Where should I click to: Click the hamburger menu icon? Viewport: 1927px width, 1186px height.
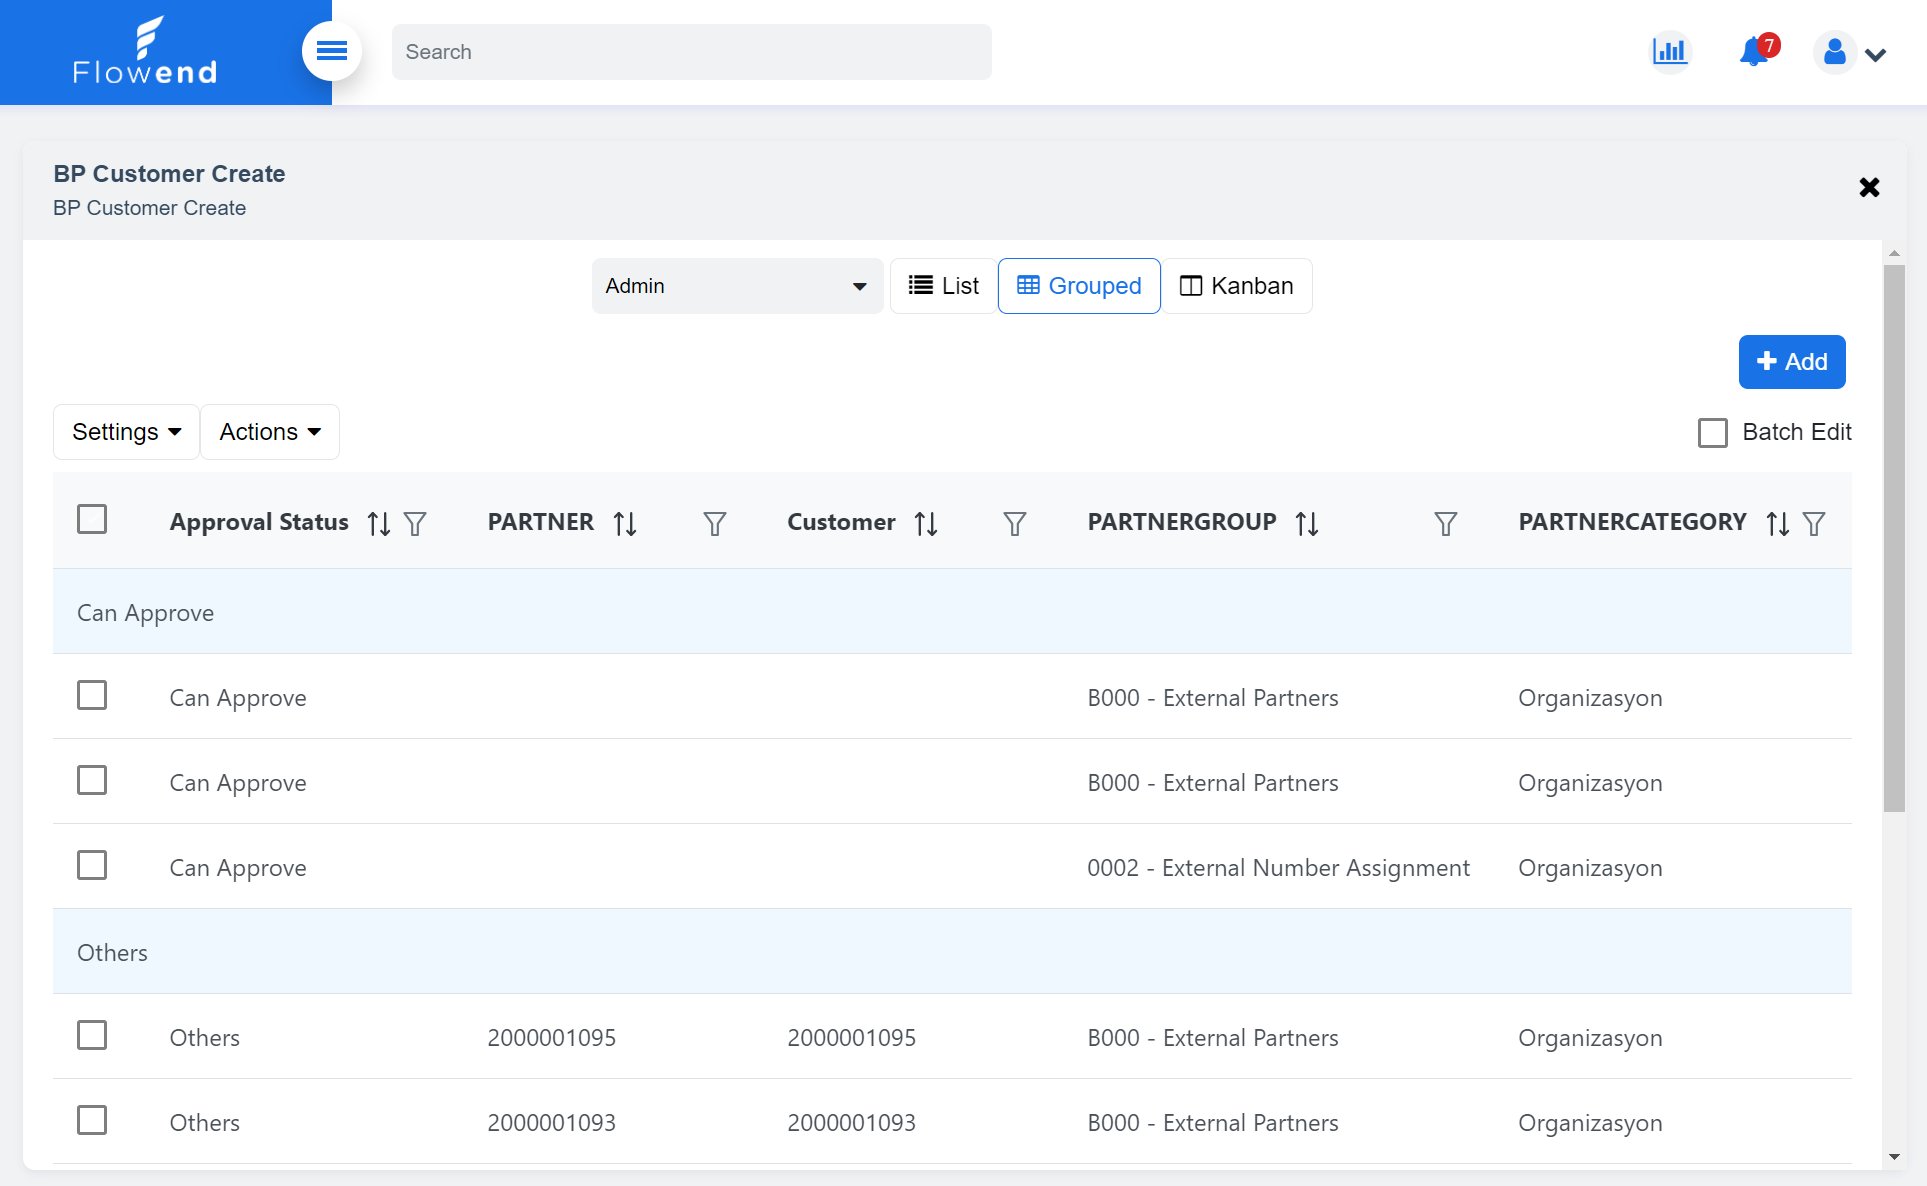[330, 51]
